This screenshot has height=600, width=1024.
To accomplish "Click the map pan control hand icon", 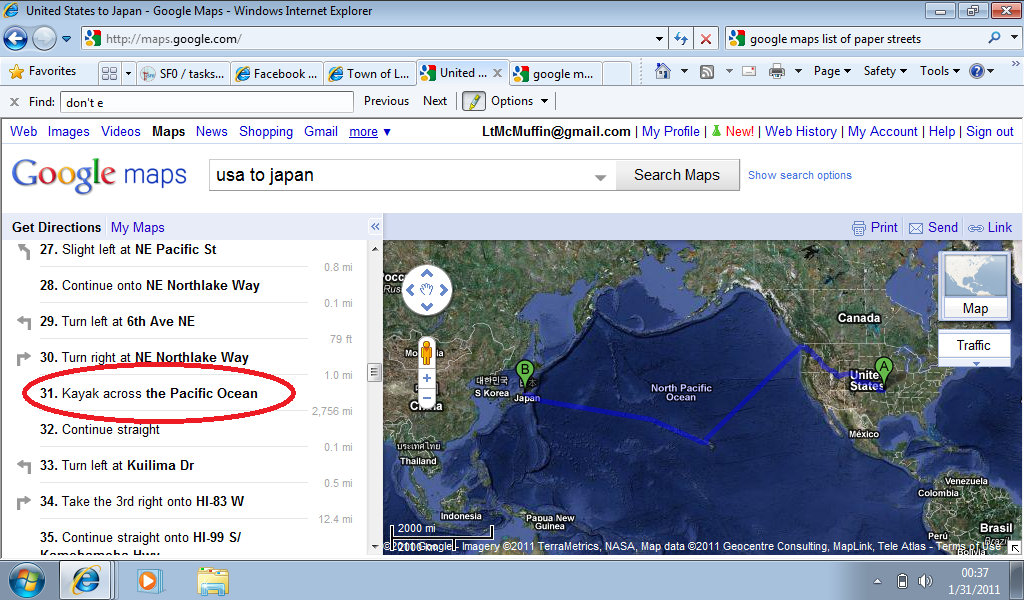I will point(427,291).
